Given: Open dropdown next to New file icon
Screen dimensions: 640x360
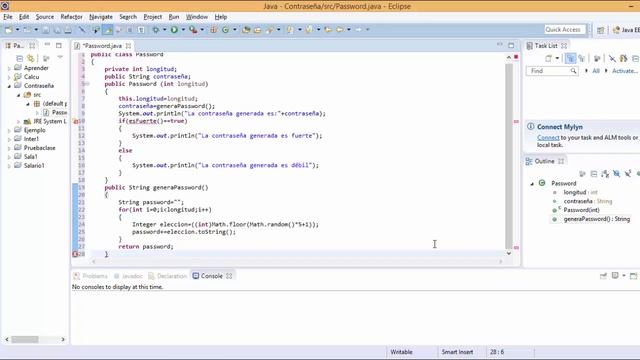Looking at the screenshot, I should click(17, 30).
